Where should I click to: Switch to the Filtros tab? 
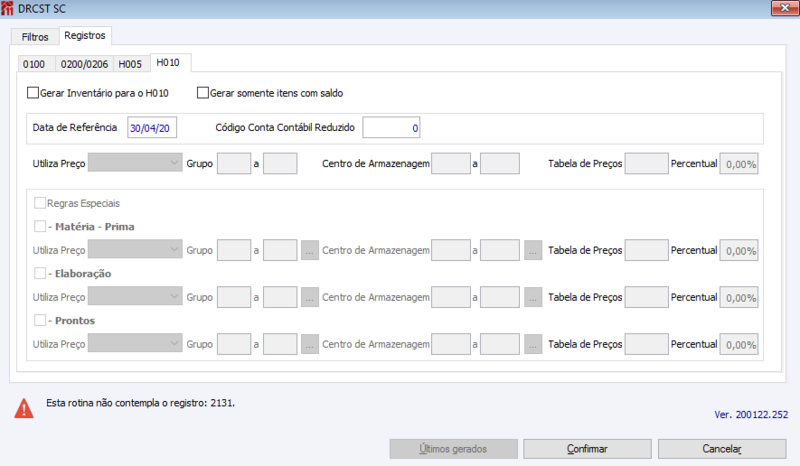[35, 37]
